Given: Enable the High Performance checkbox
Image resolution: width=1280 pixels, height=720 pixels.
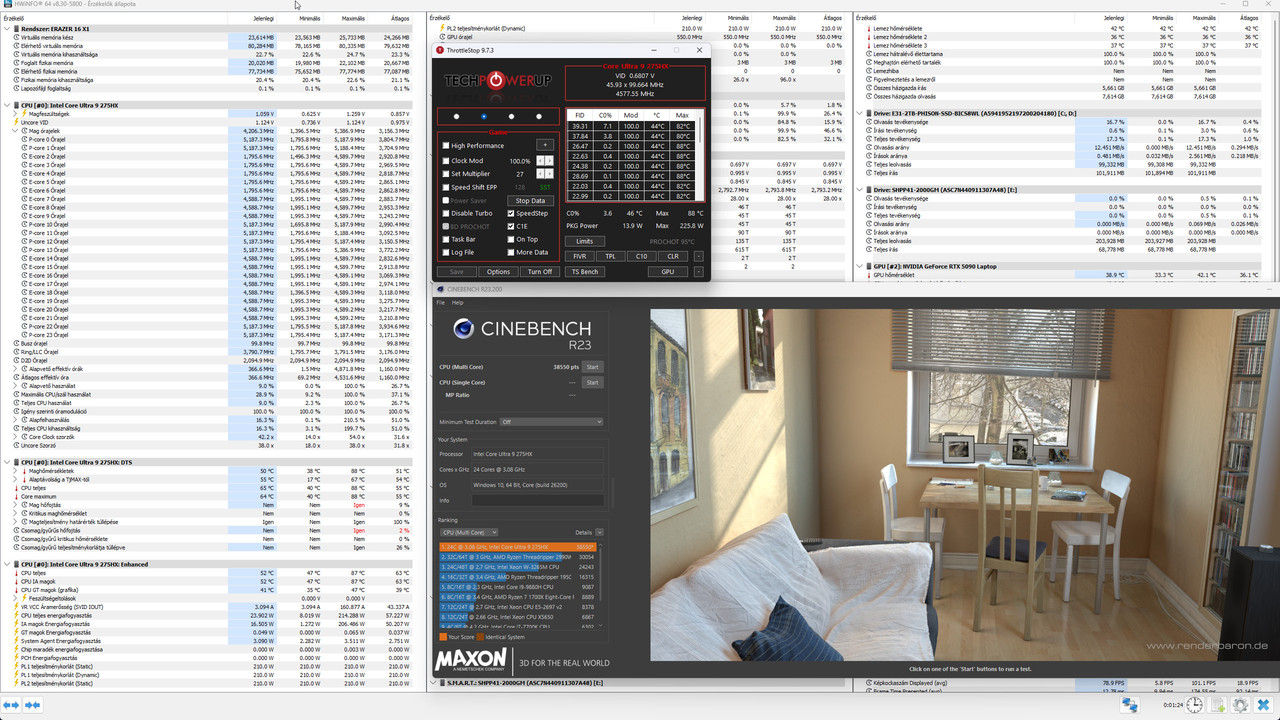Looking at the screenshot, I should [445, 146].
